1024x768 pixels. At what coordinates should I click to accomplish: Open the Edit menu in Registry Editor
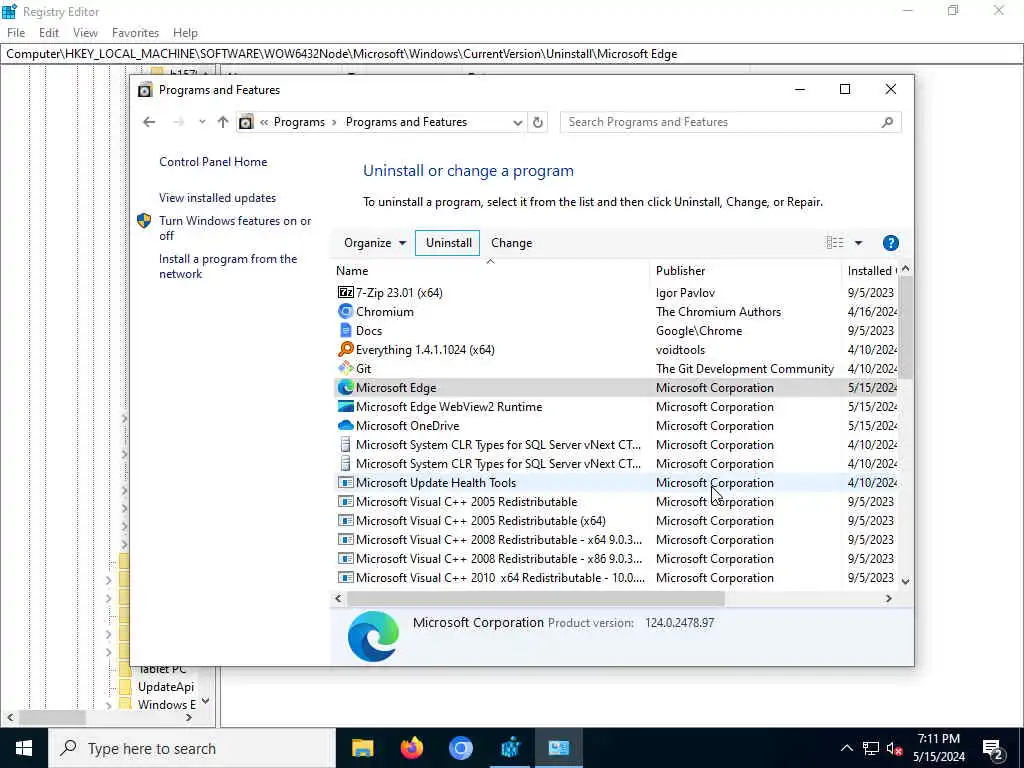coord(49,33)
